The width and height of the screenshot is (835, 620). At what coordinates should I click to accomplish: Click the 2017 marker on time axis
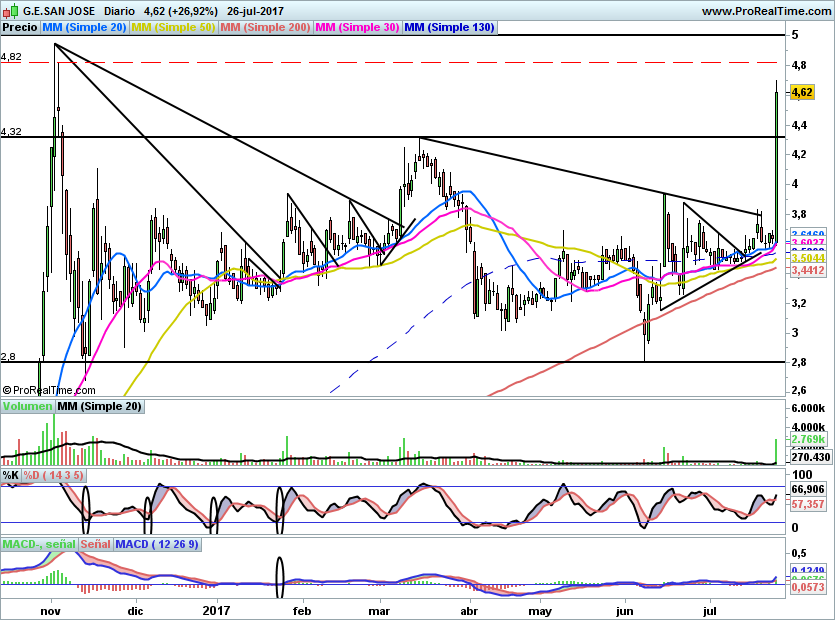click(216, 610)
